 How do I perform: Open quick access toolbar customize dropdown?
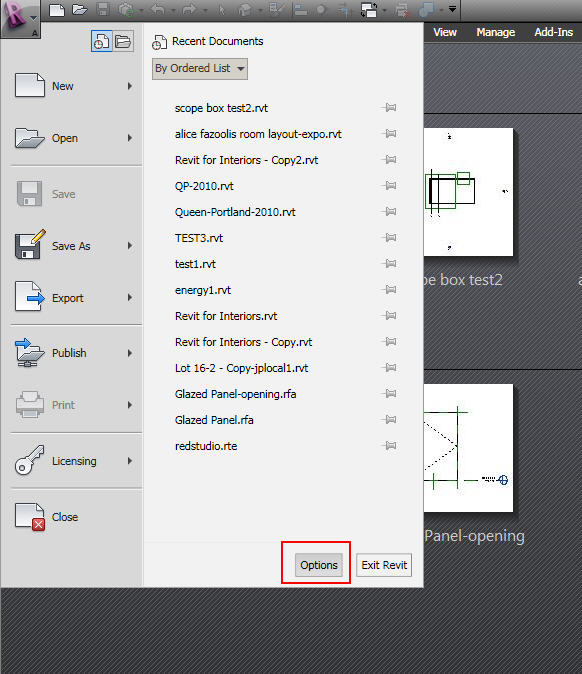pyautogui.click(x=452, y=9)
